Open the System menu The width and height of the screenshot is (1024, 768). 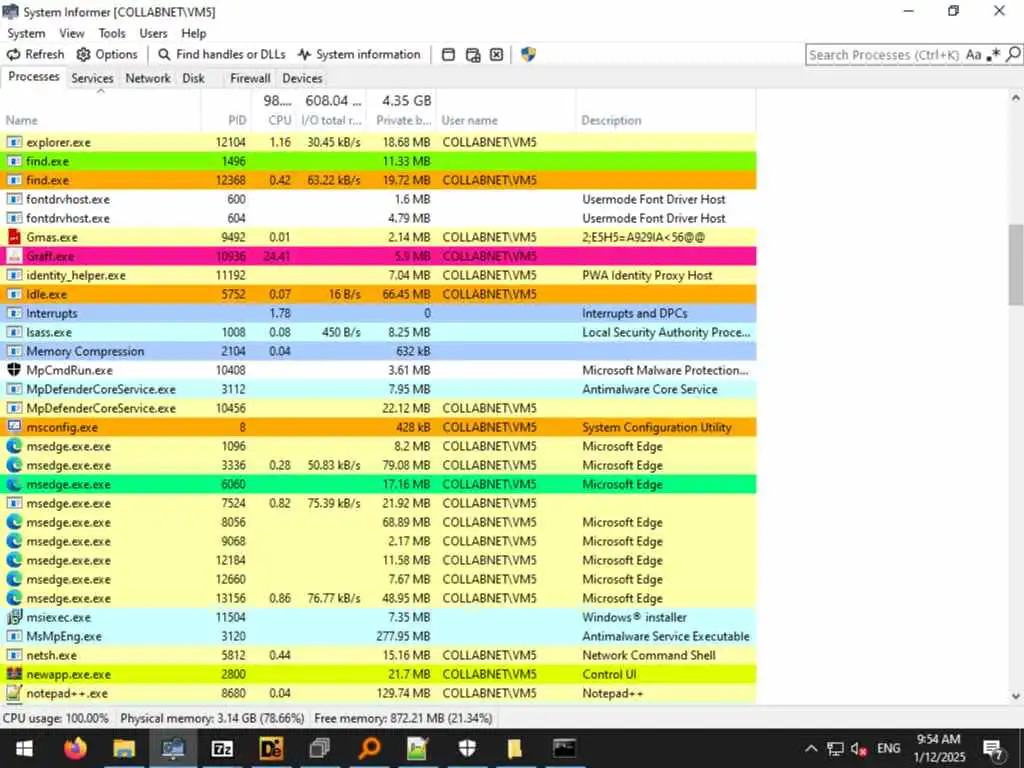click(26, 33)
